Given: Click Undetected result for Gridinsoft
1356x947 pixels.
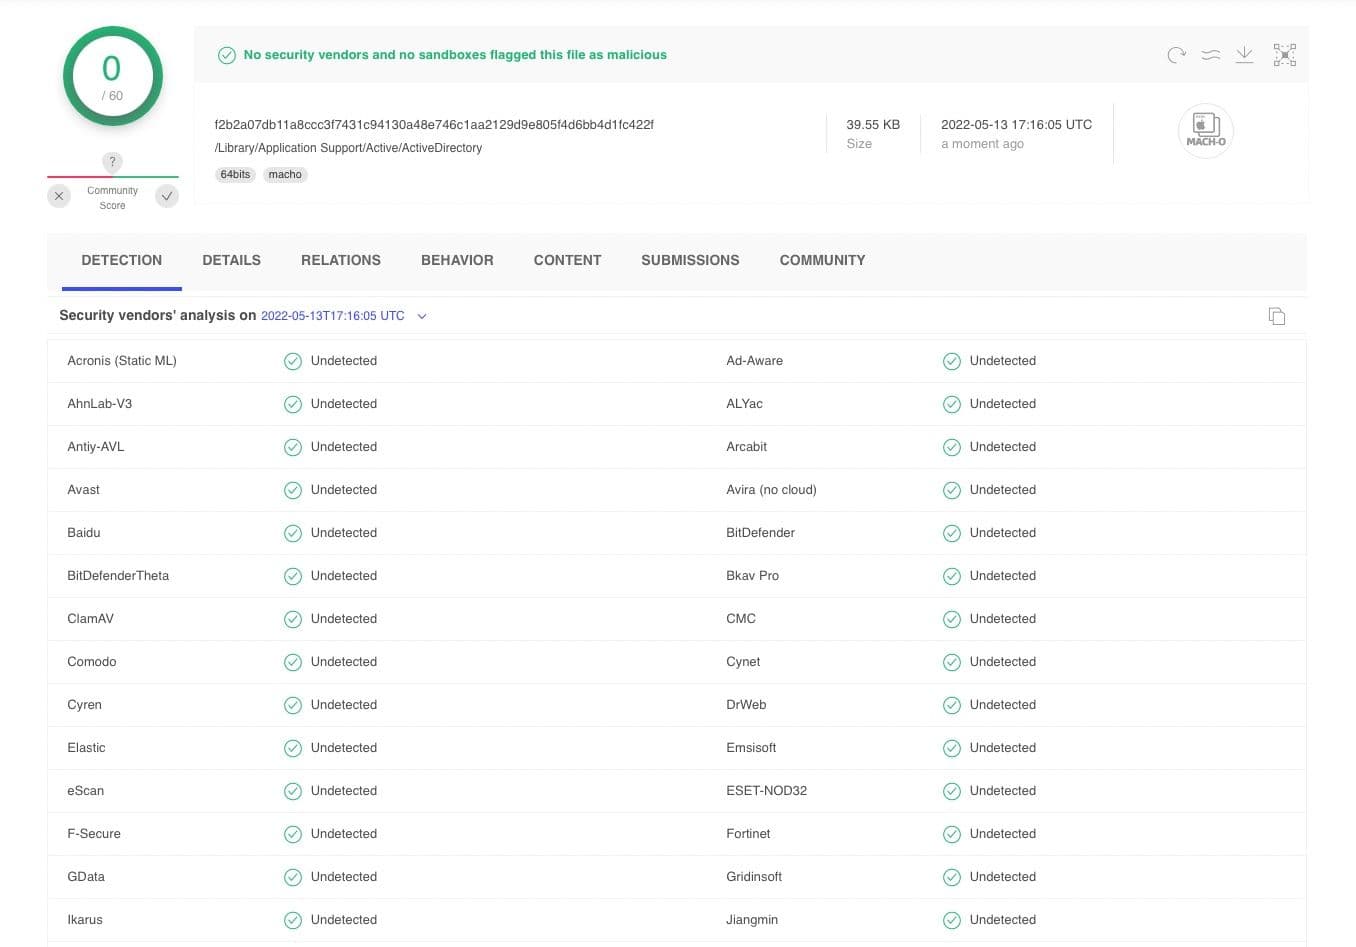Looking at the screenshot, I should [1003, 877].
